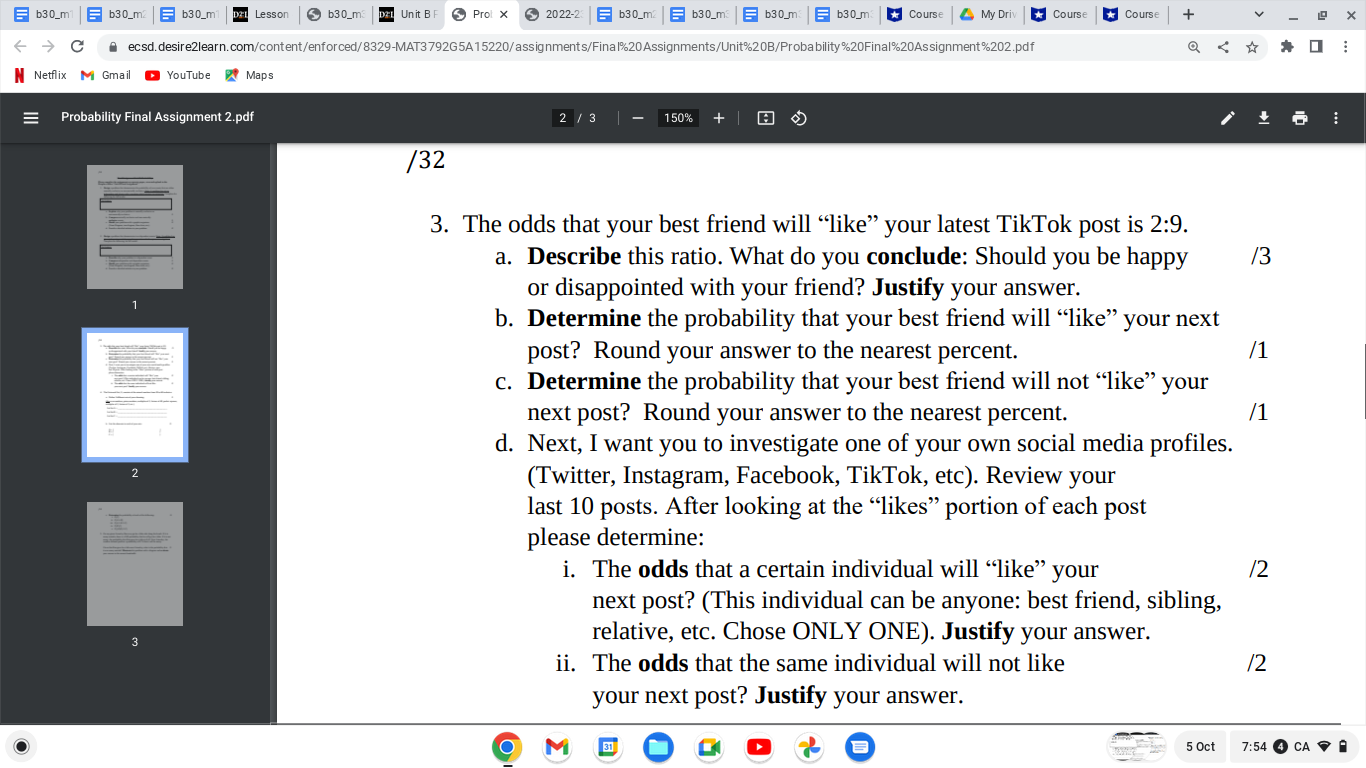
Task: Open Chrome's three-dot settings menu
Action: [x=1345, y=46]
